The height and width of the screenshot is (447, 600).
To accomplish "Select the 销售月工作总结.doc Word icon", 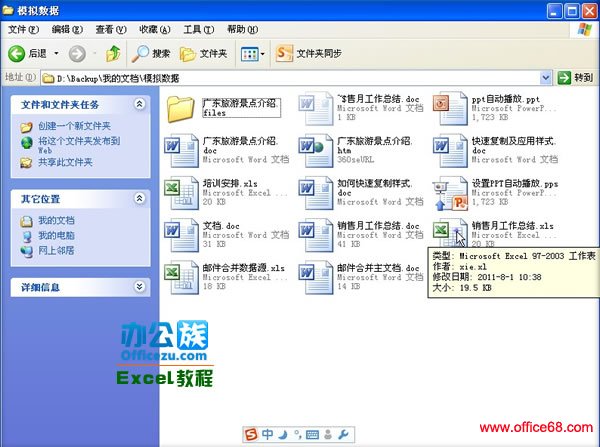I will tap(316, 235).
